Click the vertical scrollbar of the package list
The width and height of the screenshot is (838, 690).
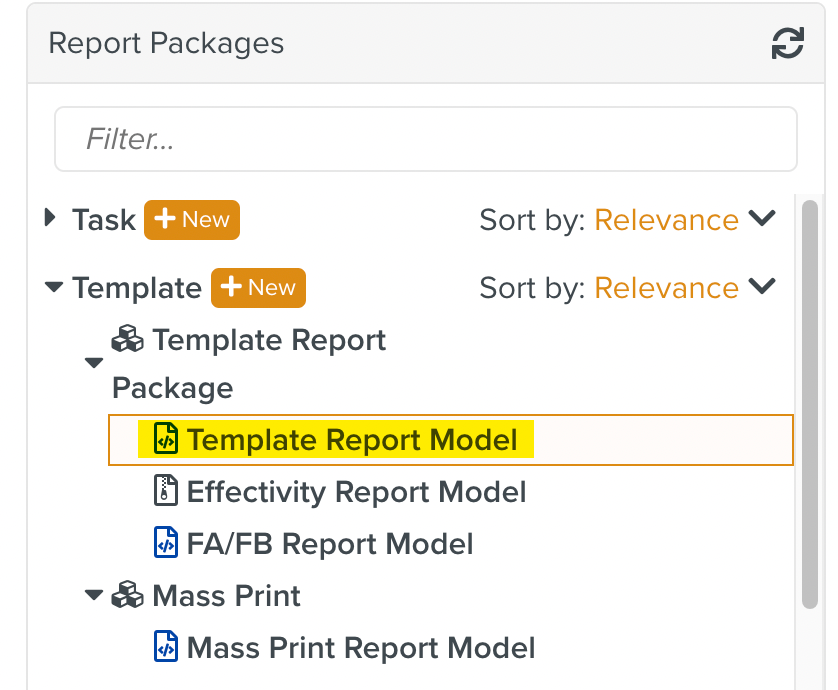[809, 400]
